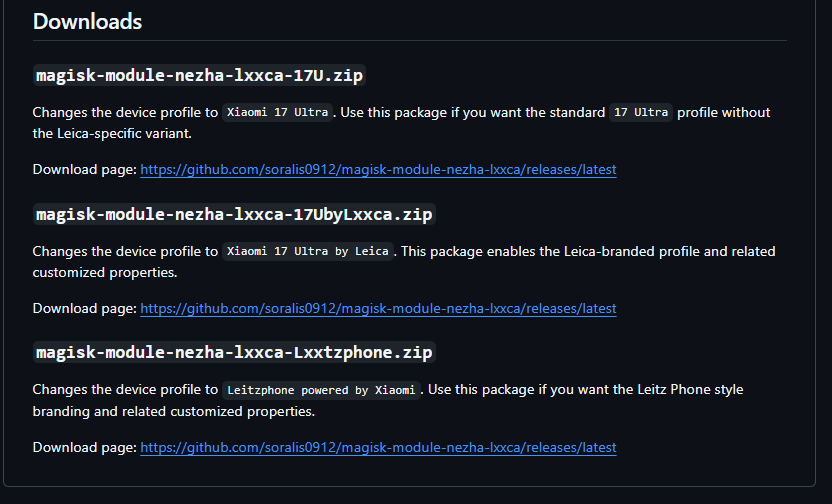Click the standalone '17 Ultra' code label
Viewport: 832px width, 504px height.
click(x=641, y=112)
